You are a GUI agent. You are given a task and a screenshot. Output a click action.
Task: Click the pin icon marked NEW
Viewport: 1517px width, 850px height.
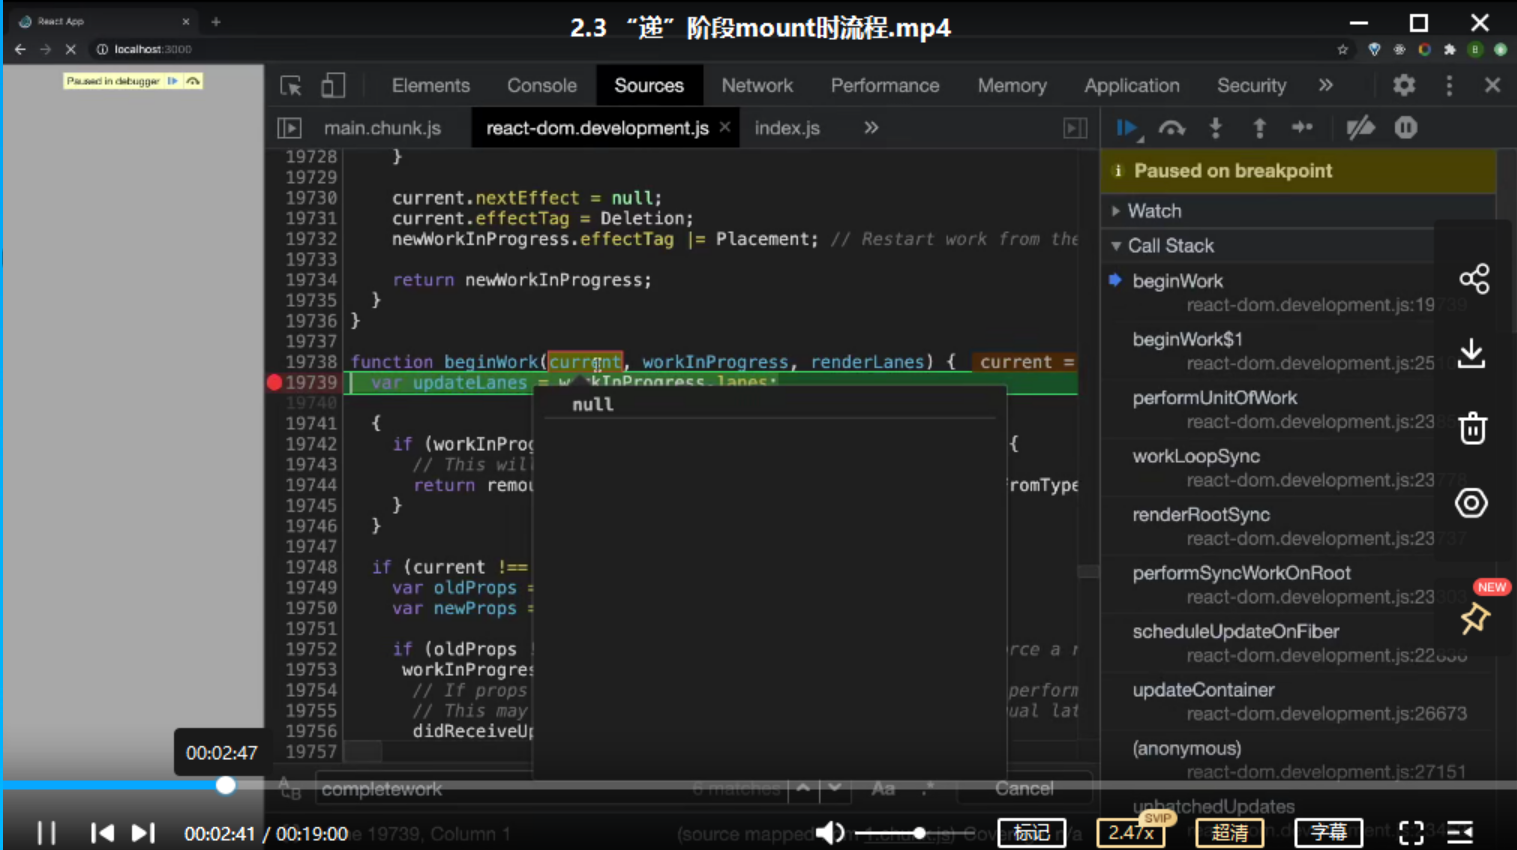(1474, 619)
